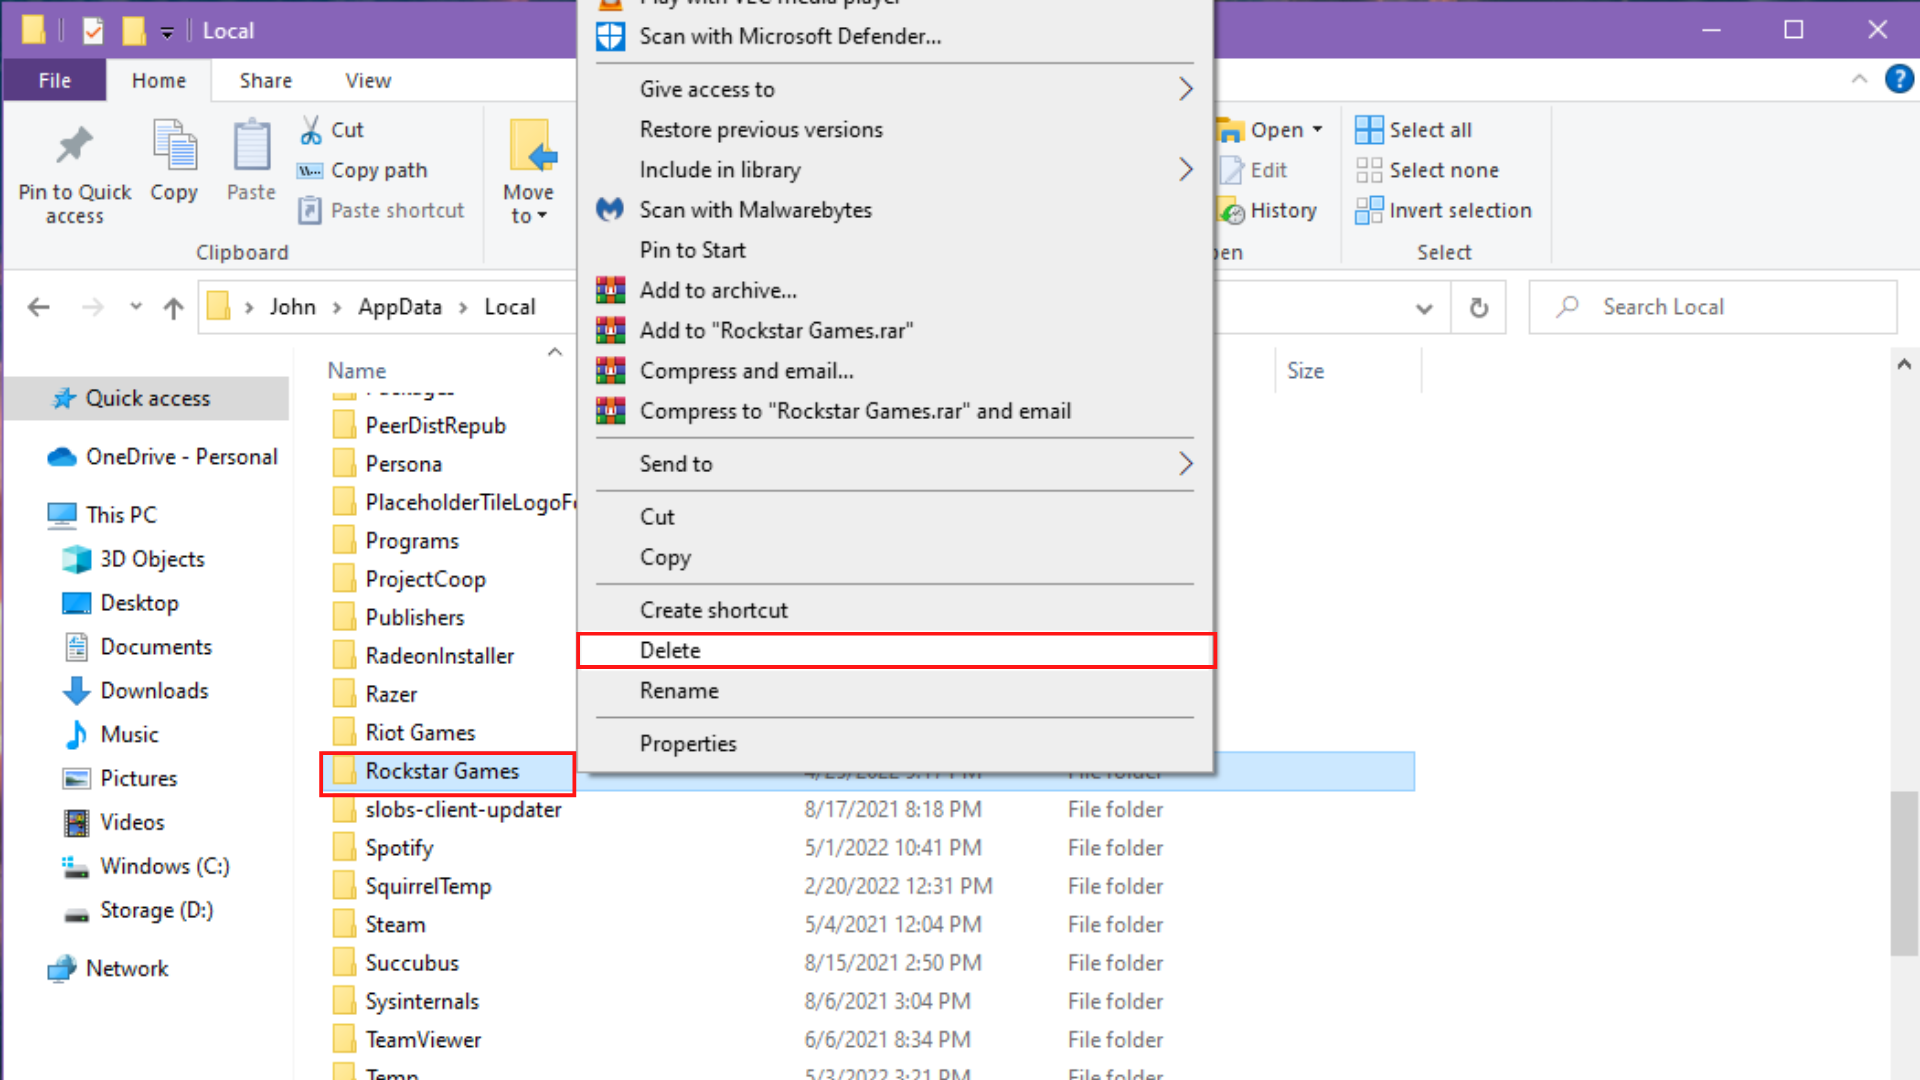Open the Open button dropdown arrow

[1318, 130]
